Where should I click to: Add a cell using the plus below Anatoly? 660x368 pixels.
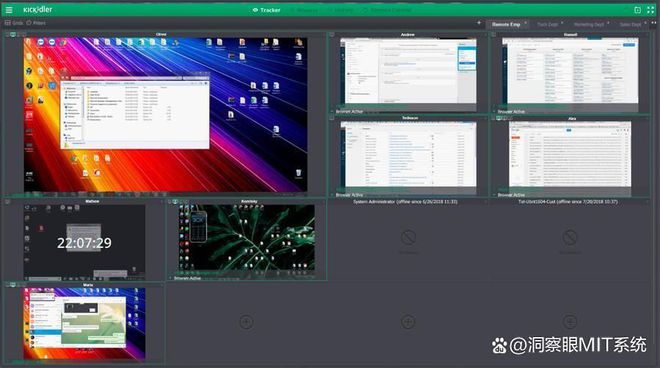pyautogui.click(x=246, y=322)
